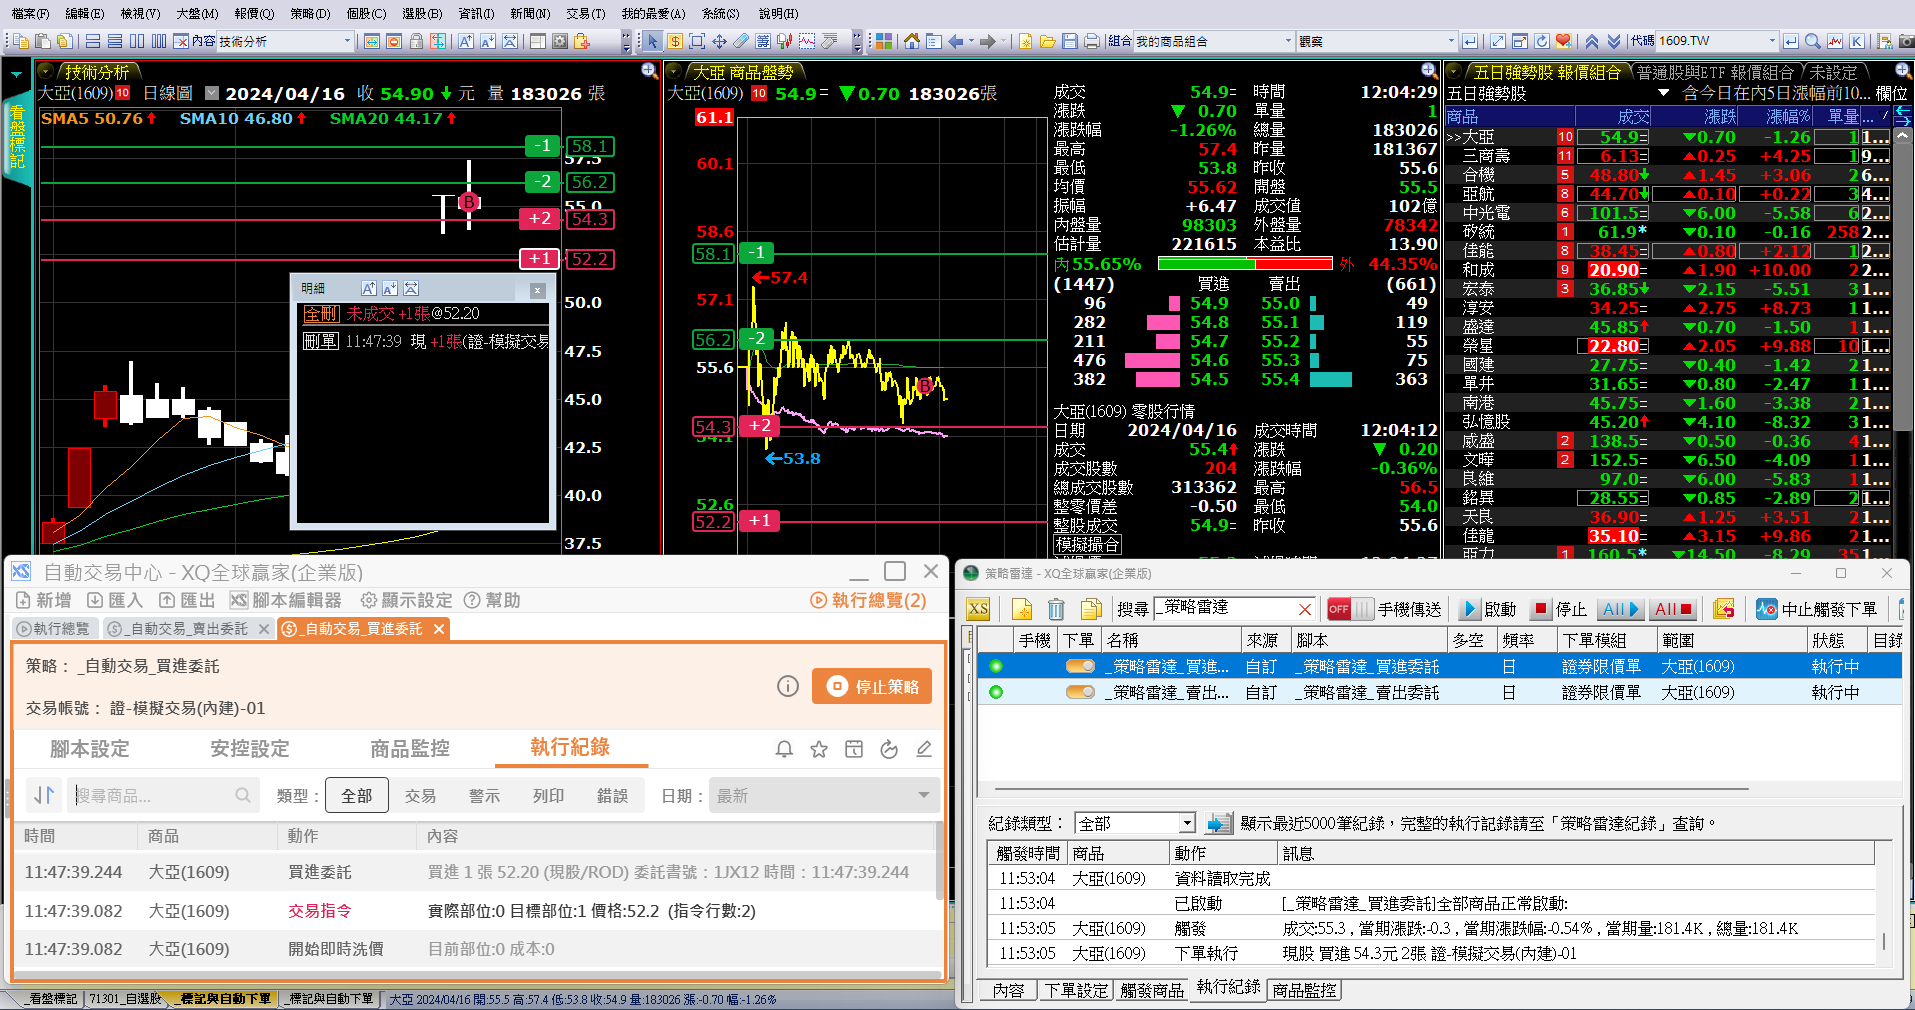Click the 搜尋商品 search input field
1915x1010 pixels.
tap(155, 796)
